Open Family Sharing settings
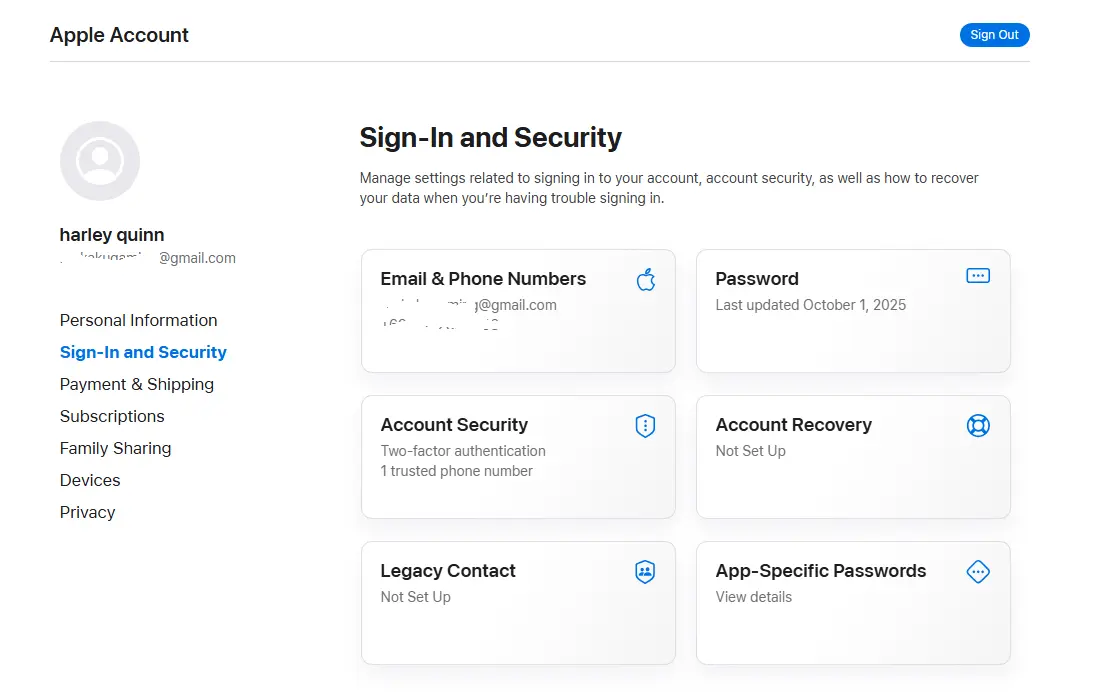This screenshot has width=1113, height=695. coord(115,448)
